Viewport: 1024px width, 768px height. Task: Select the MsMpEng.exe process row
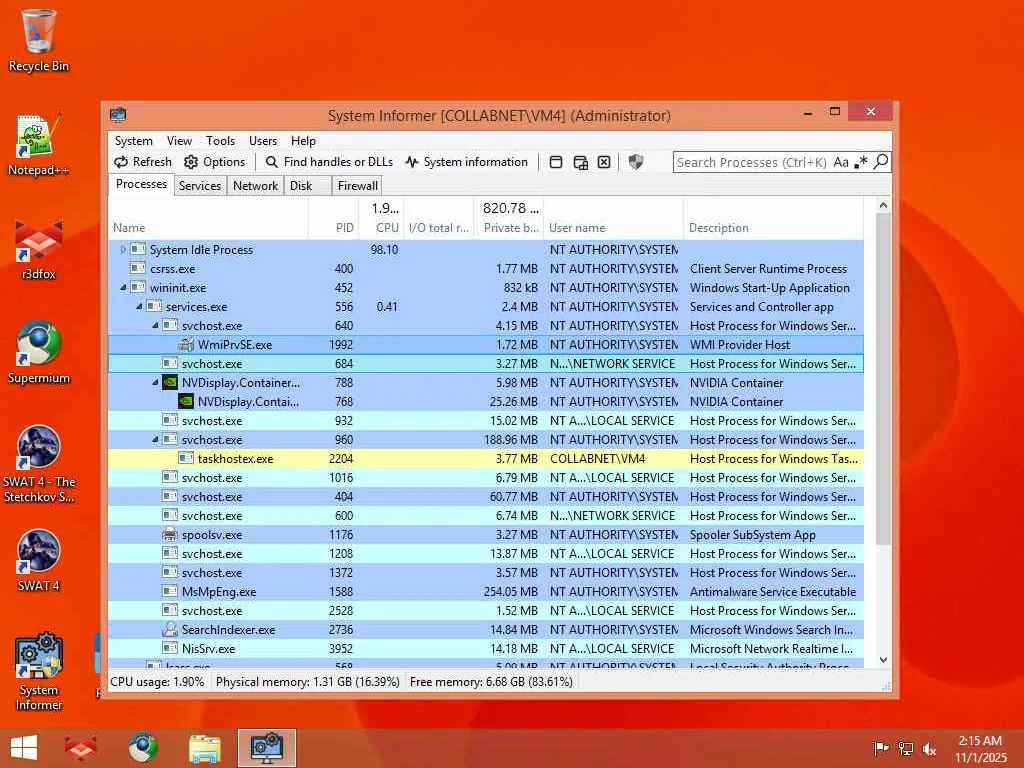(486, 592)
